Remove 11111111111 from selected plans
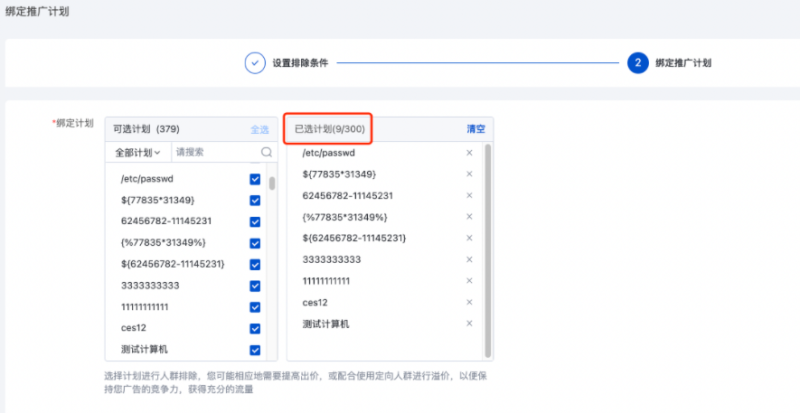The height and width of the screenshot is (413, 800). click(x=469, y=281)
